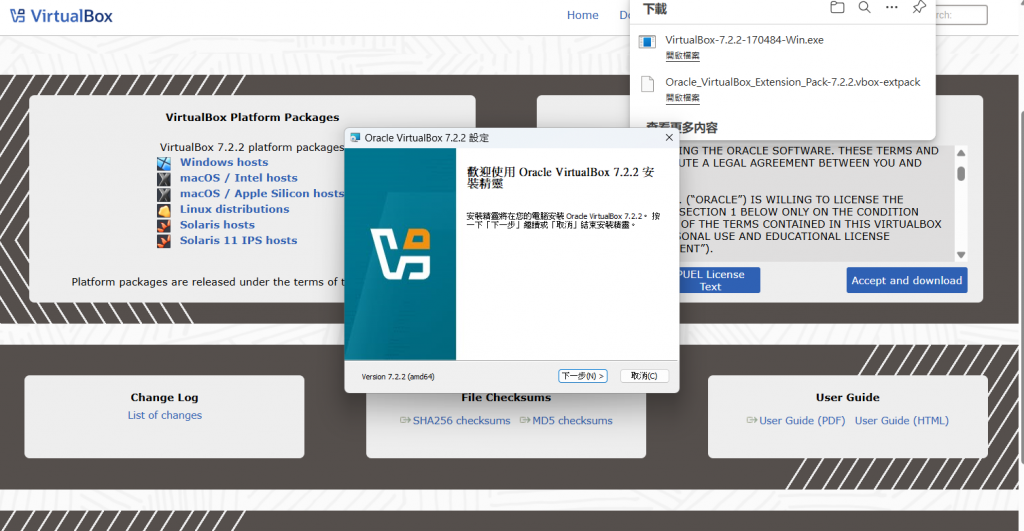Click Windows hosts platform icon
This screenshot has width=1024, height=531.
pyautogui.click(x=164, y=163)
